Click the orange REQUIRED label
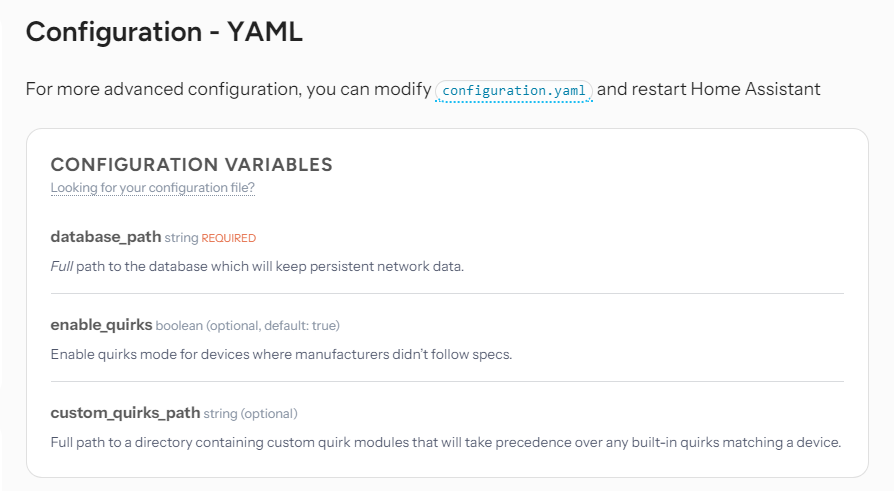Screen dimensions: 894x491 [x=229, y=238]
